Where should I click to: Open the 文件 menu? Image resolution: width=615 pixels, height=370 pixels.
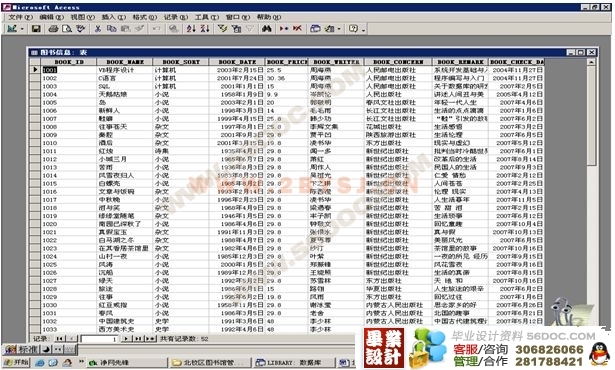coord(20,17)
